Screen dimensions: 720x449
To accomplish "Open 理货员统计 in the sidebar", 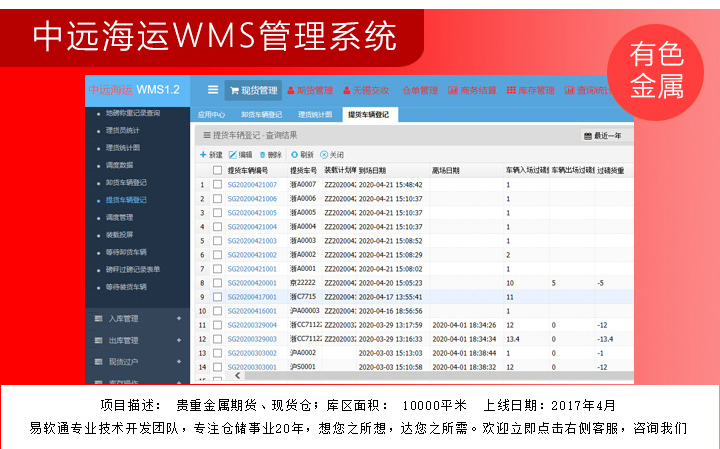I will pos(123,130).
